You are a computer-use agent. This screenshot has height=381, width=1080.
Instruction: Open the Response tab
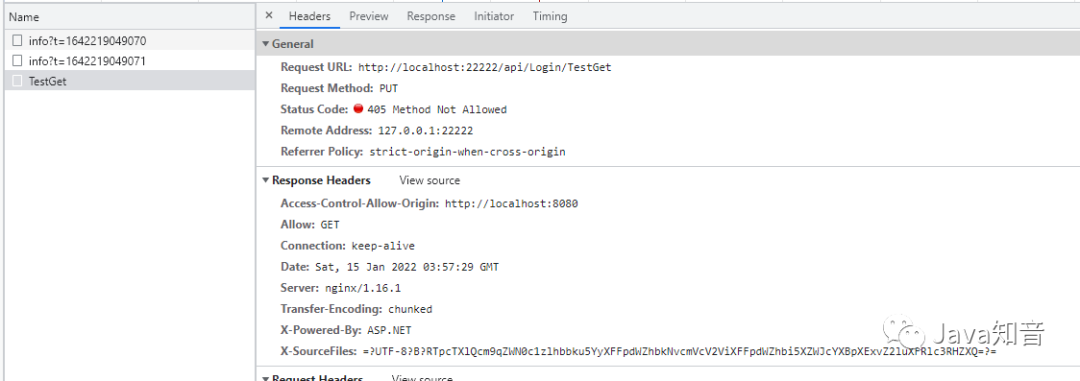[430, 16]
